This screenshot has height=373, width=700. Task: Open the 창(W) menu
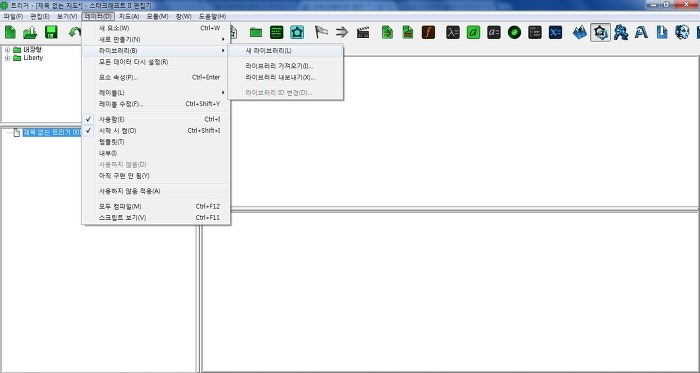tap(183, 17)
